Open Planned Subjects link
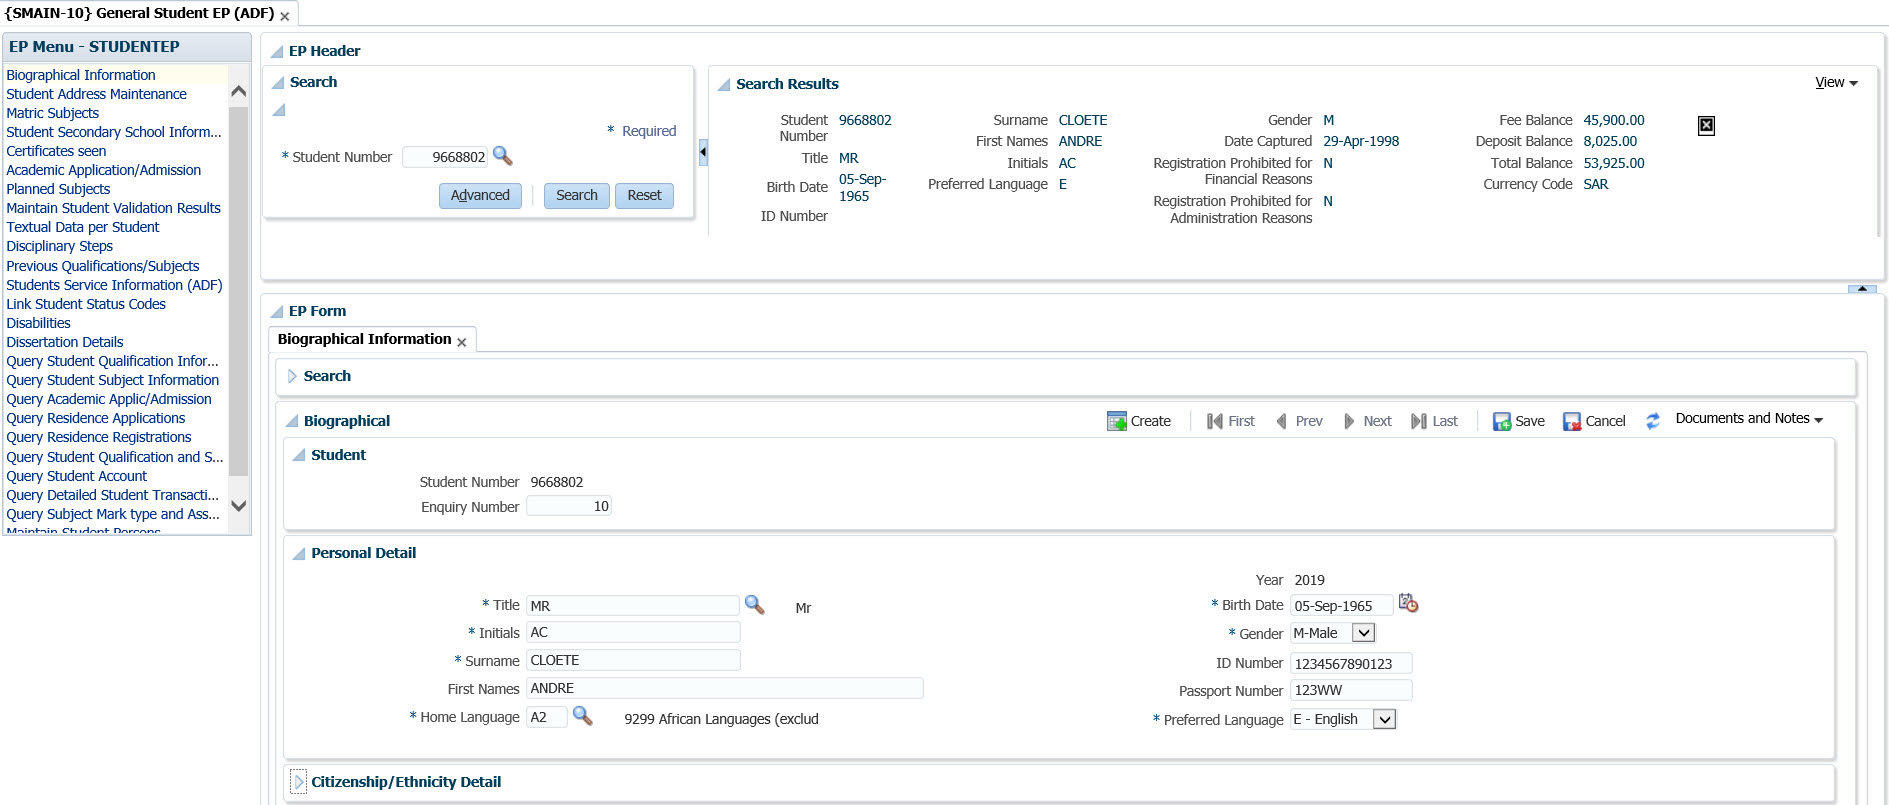Image resolution: width=1889 pixels, height=805 pixels. pyautogui.click(x=58, y=189)
